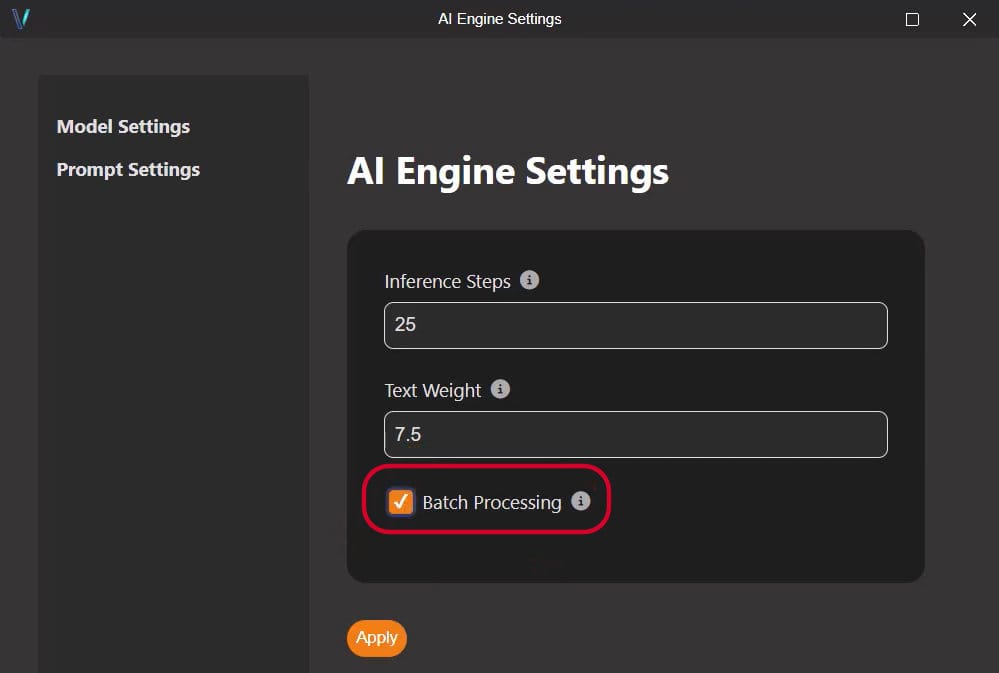Click the Text Weight label
This screenshot has width=999, height=673.
(433, 391)
